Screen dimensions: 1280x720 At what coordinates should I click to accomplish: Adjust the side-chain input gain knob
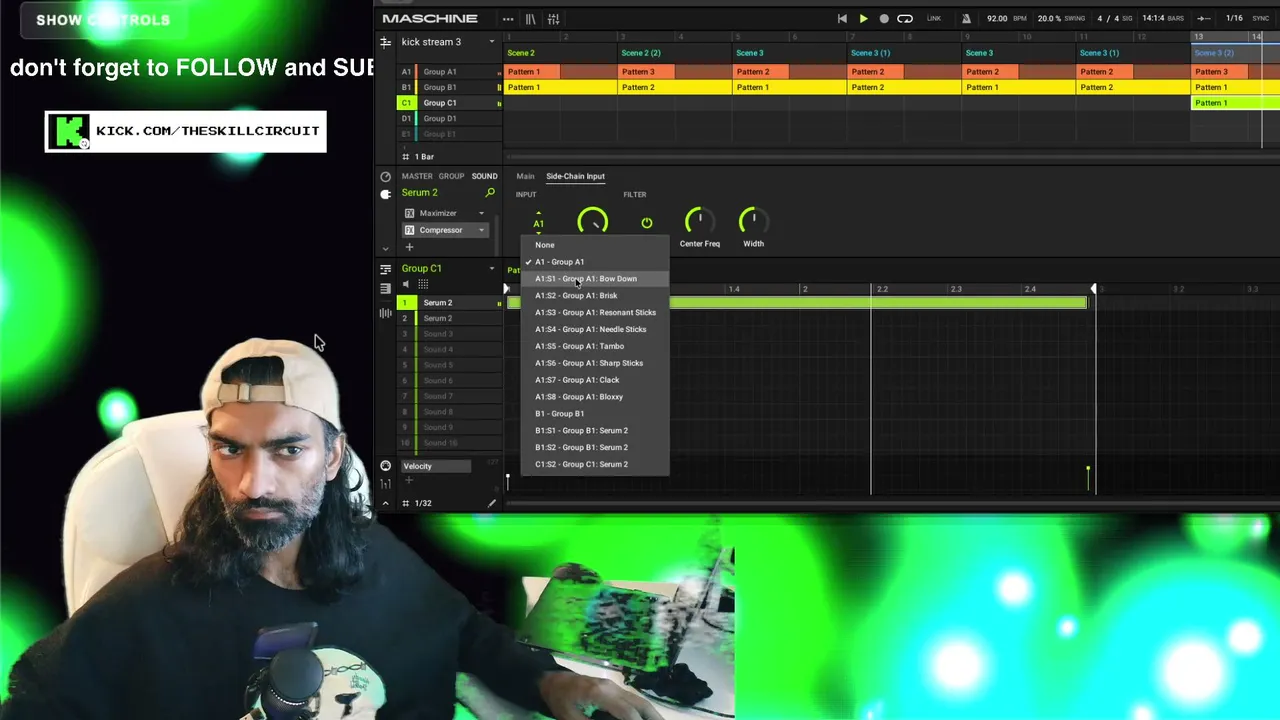pos(593,222)
